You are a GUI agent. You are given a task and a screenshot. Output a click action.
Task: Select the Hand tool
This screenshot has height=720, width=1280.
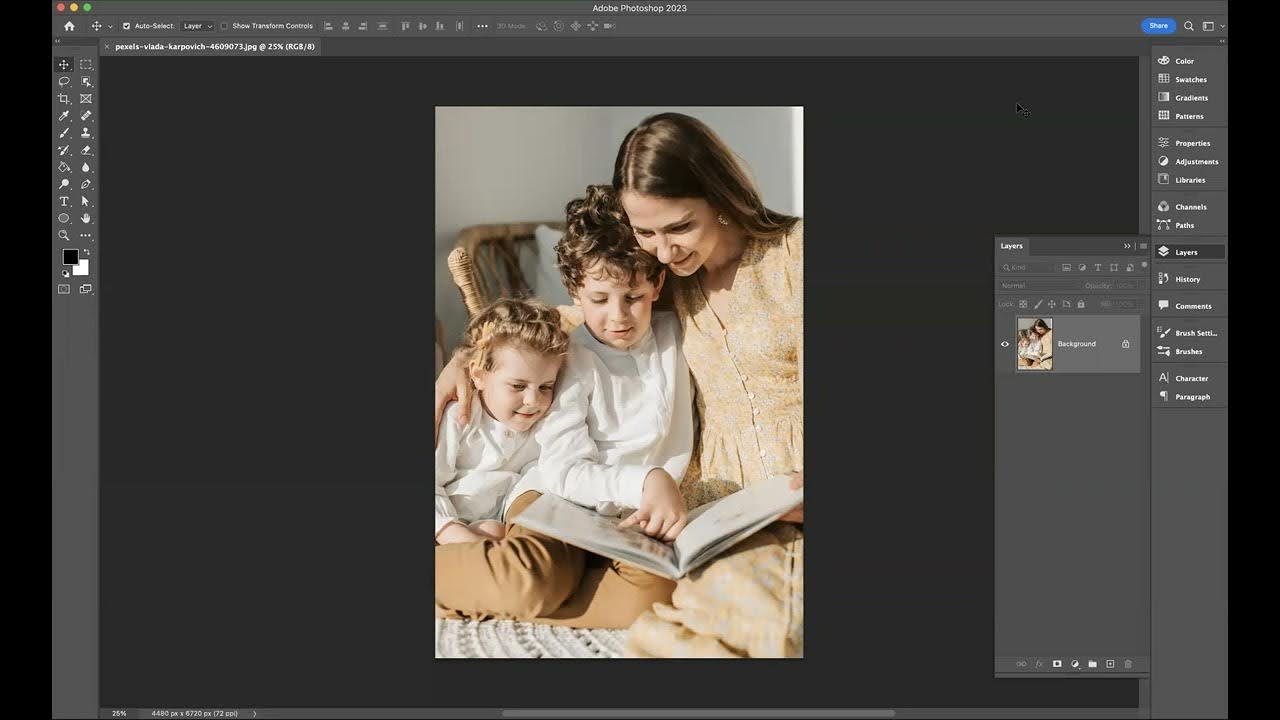(x=86, y=218)
